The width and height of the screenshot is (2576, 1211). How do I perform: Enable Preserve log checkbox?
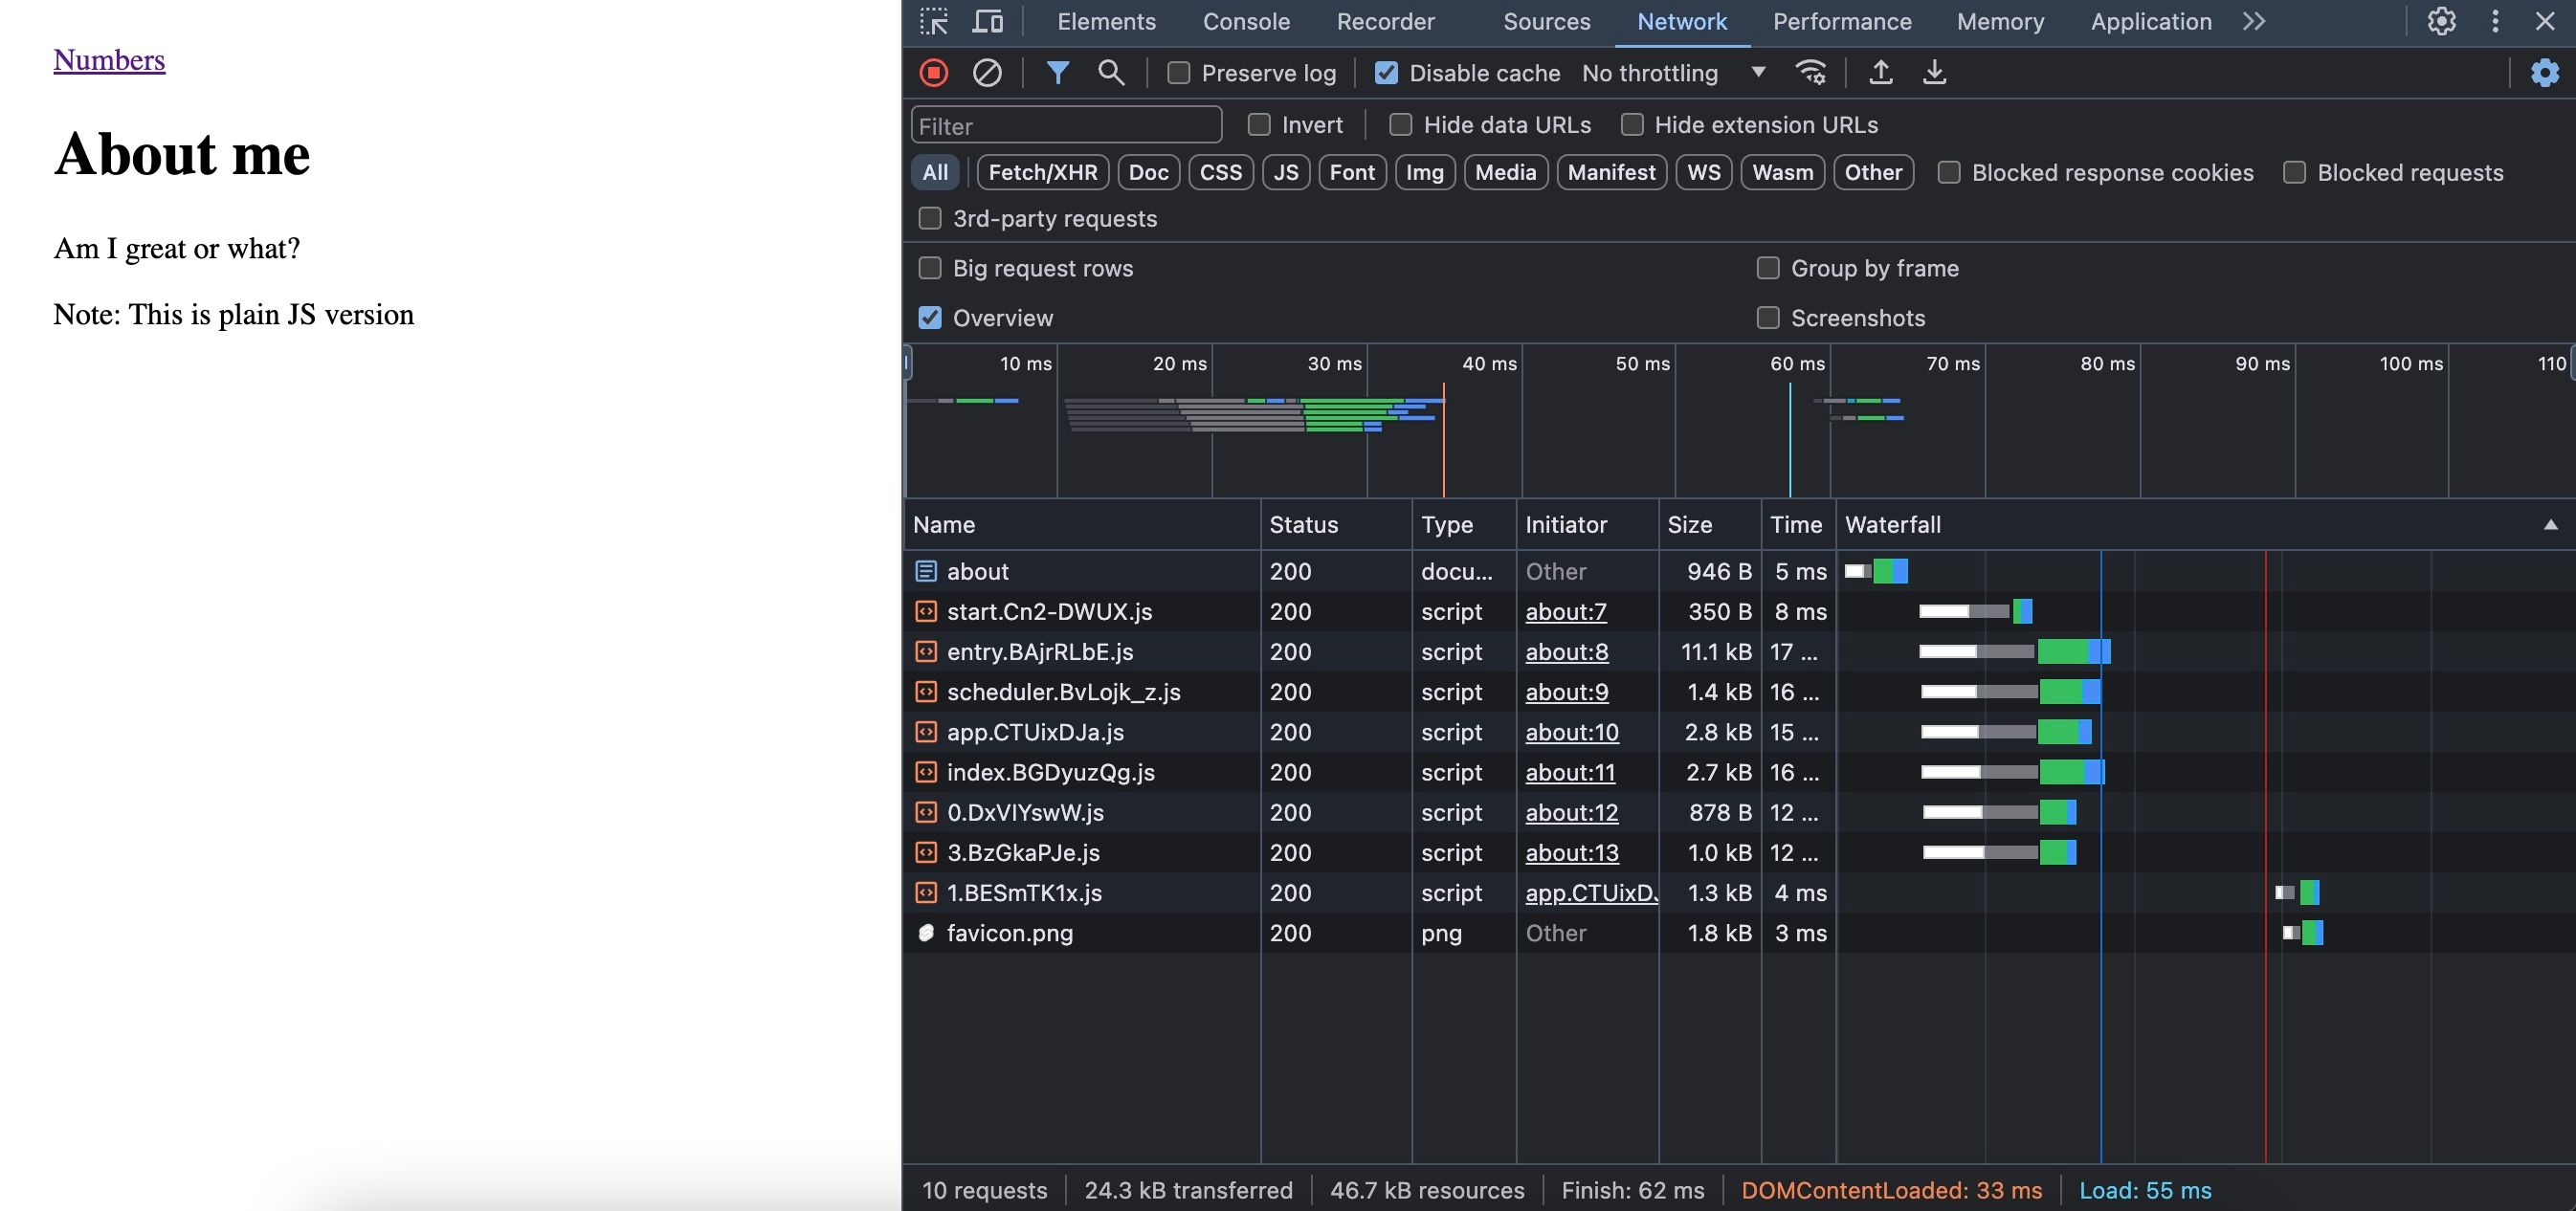(x=1179, y=73)
